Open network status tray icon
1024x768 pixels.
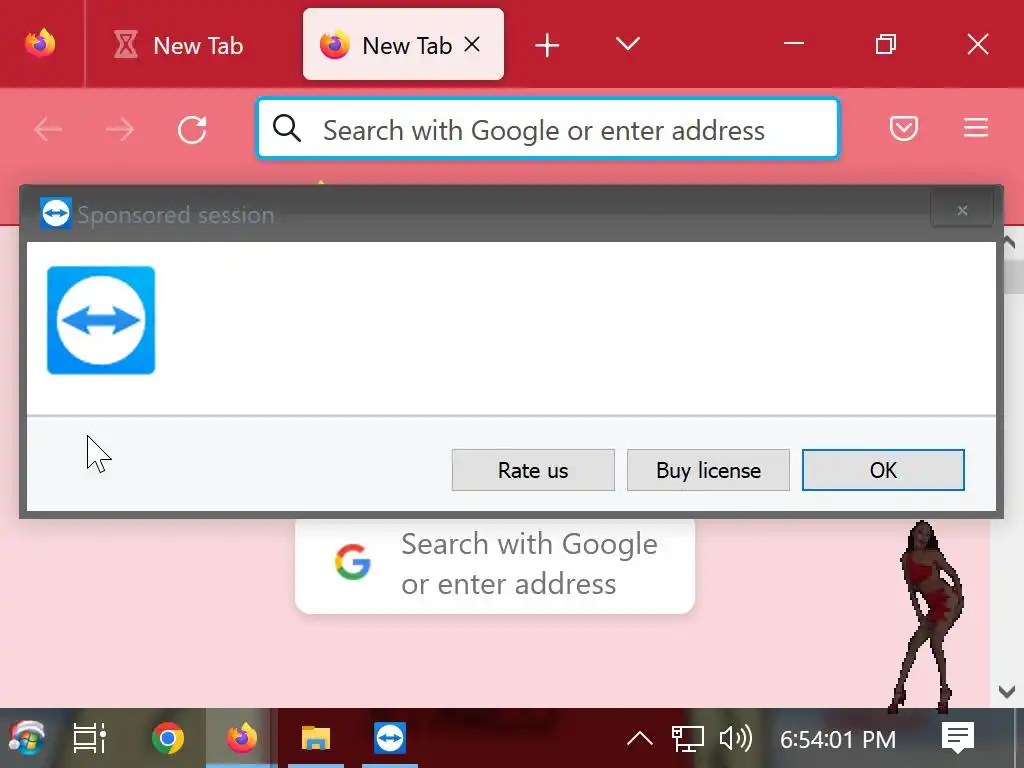688,739
